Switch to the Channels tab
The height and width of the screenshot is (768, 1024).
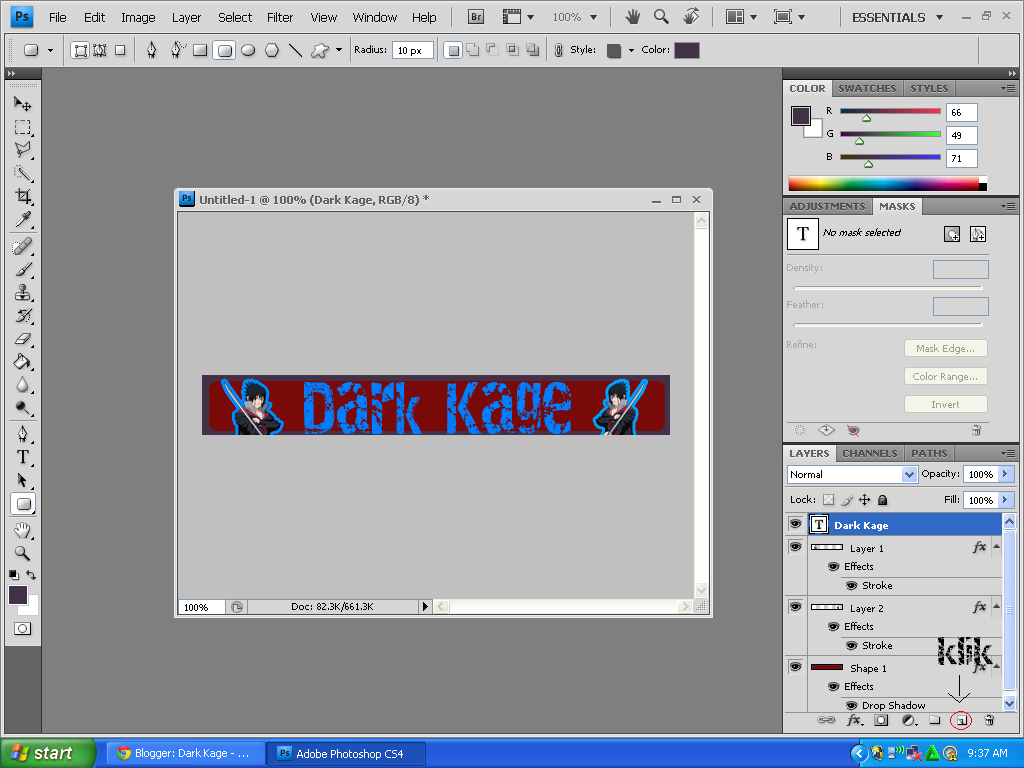pyautogui.click(x=869, y=453)
